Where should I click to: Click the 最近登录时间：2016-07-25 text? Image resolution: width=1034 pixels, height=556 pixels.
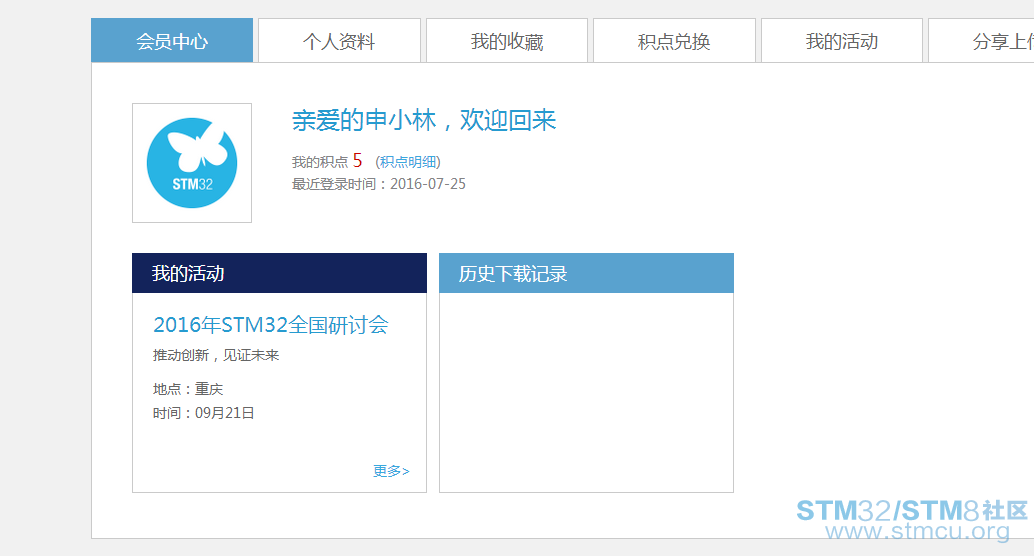click(379, 184)
